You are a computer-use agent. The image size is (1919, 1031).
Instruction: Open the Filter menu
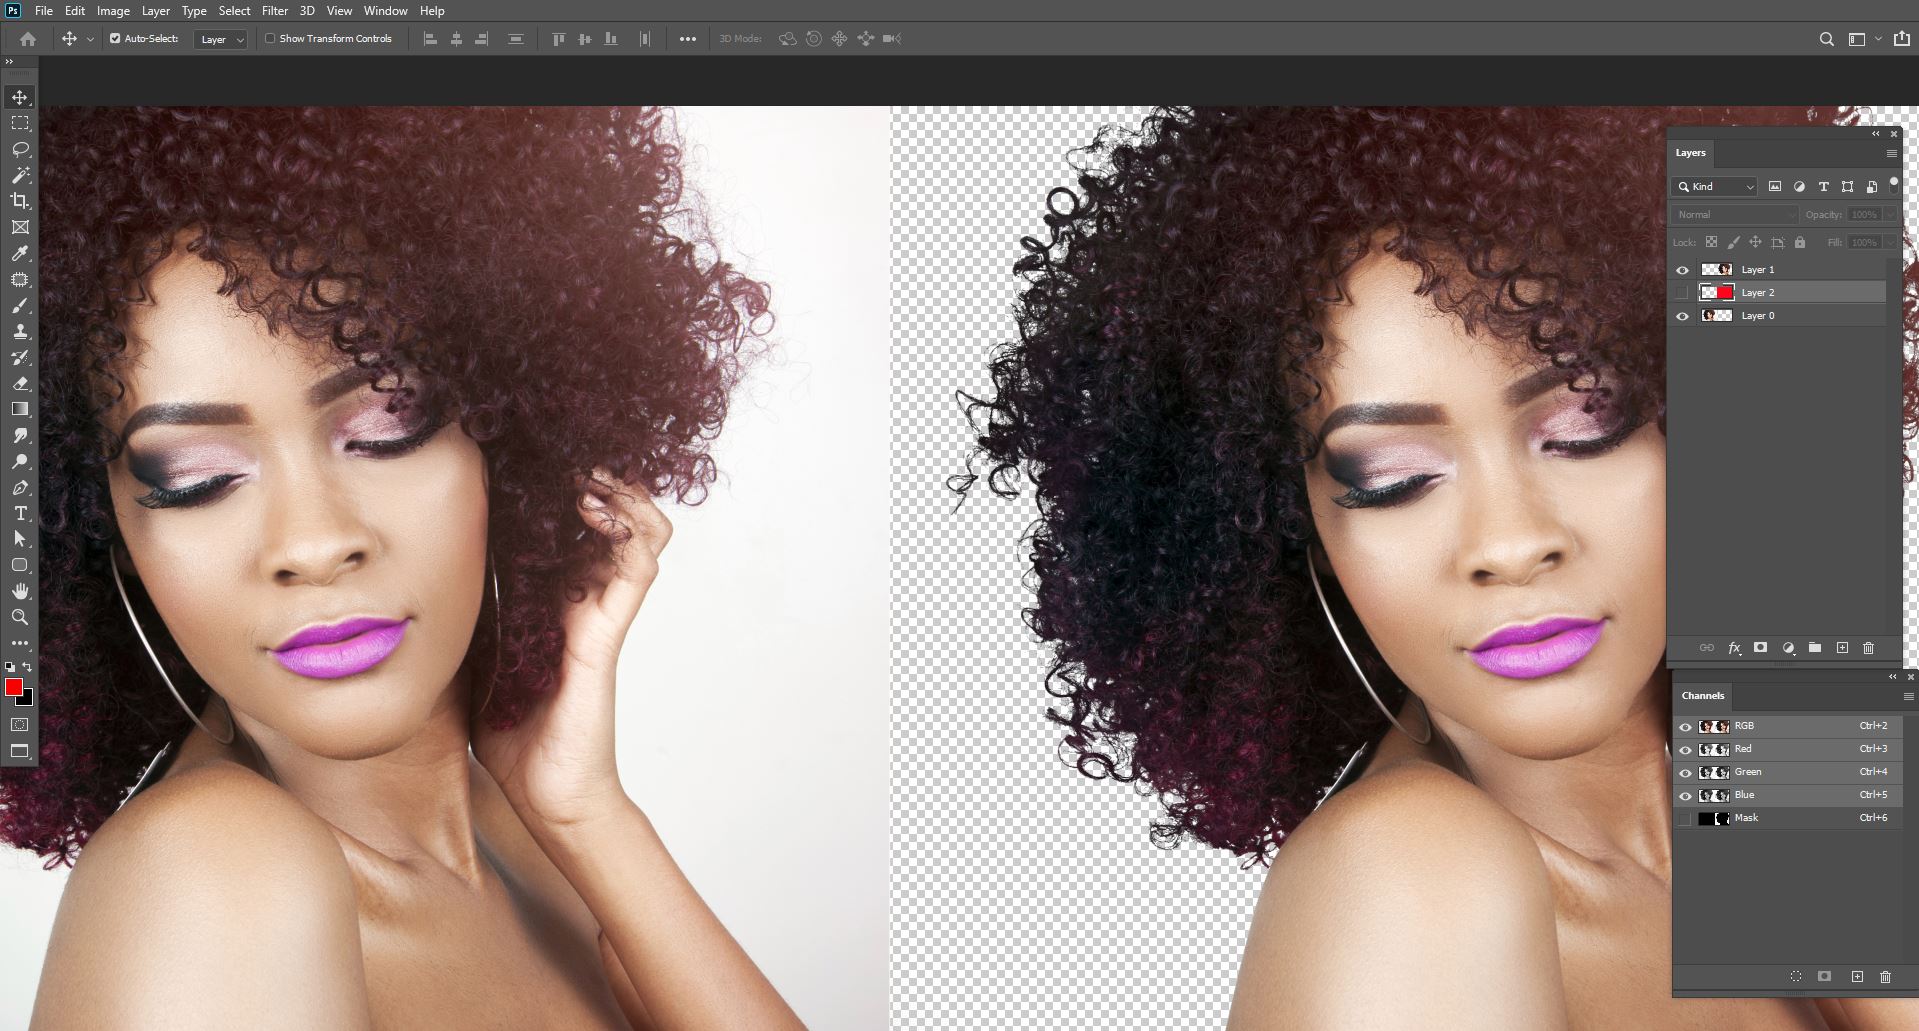point(275,11)
